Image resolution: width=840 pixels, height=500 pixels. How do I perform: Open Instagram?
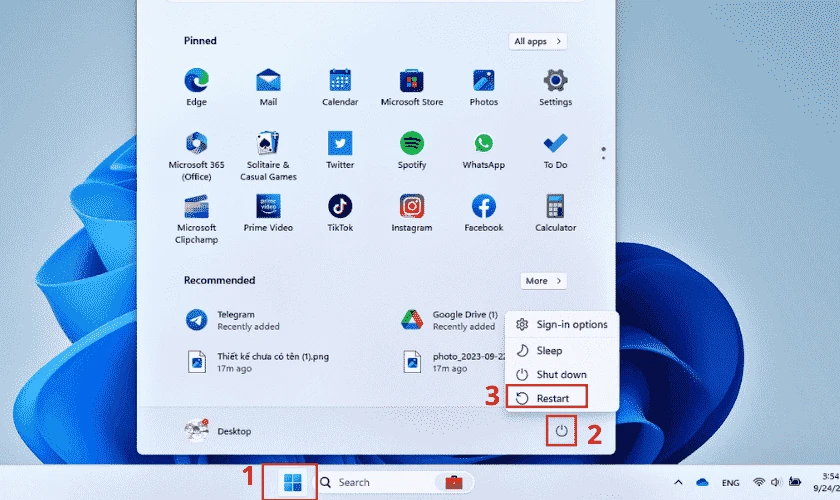pos(411,213)
